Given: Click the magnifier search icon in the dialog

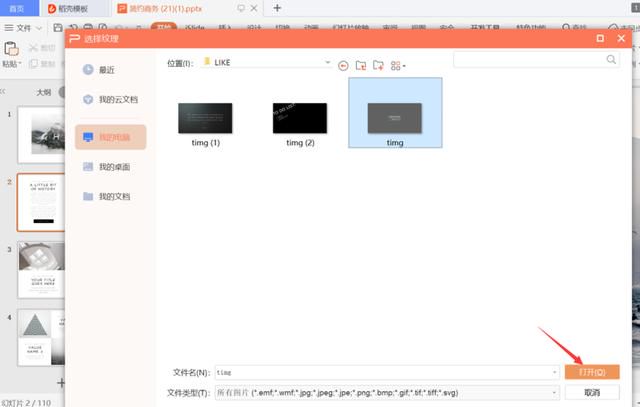Looking at the screenshot, I should point(611,60).
